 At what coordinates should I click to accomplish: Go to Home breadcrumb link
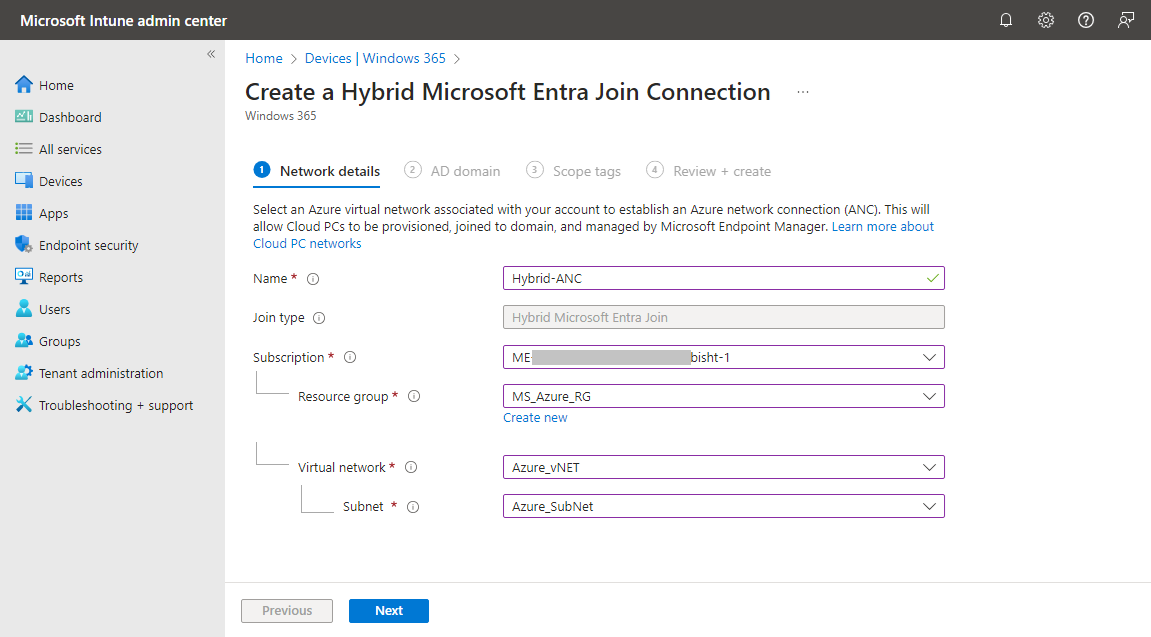point(264,58)
